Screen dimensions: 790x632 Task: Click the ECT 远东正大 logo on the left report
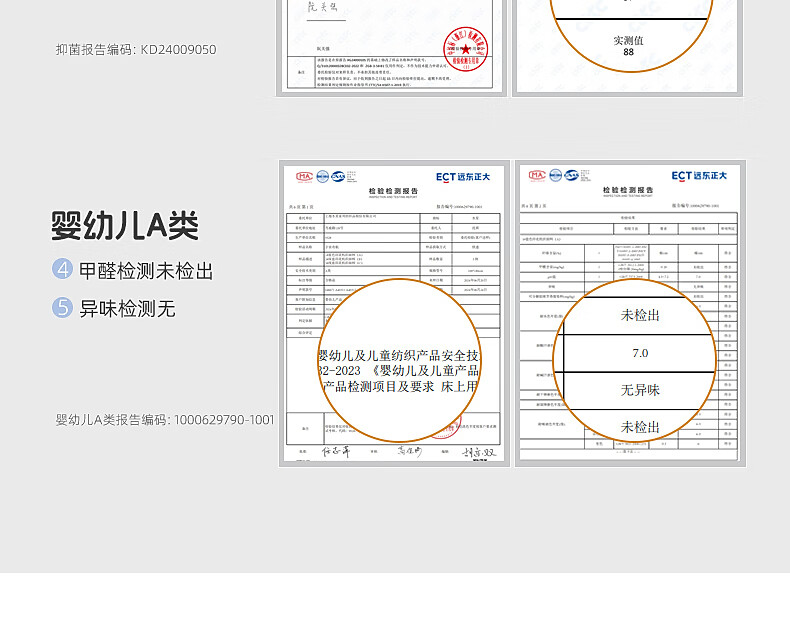(463, 177)
